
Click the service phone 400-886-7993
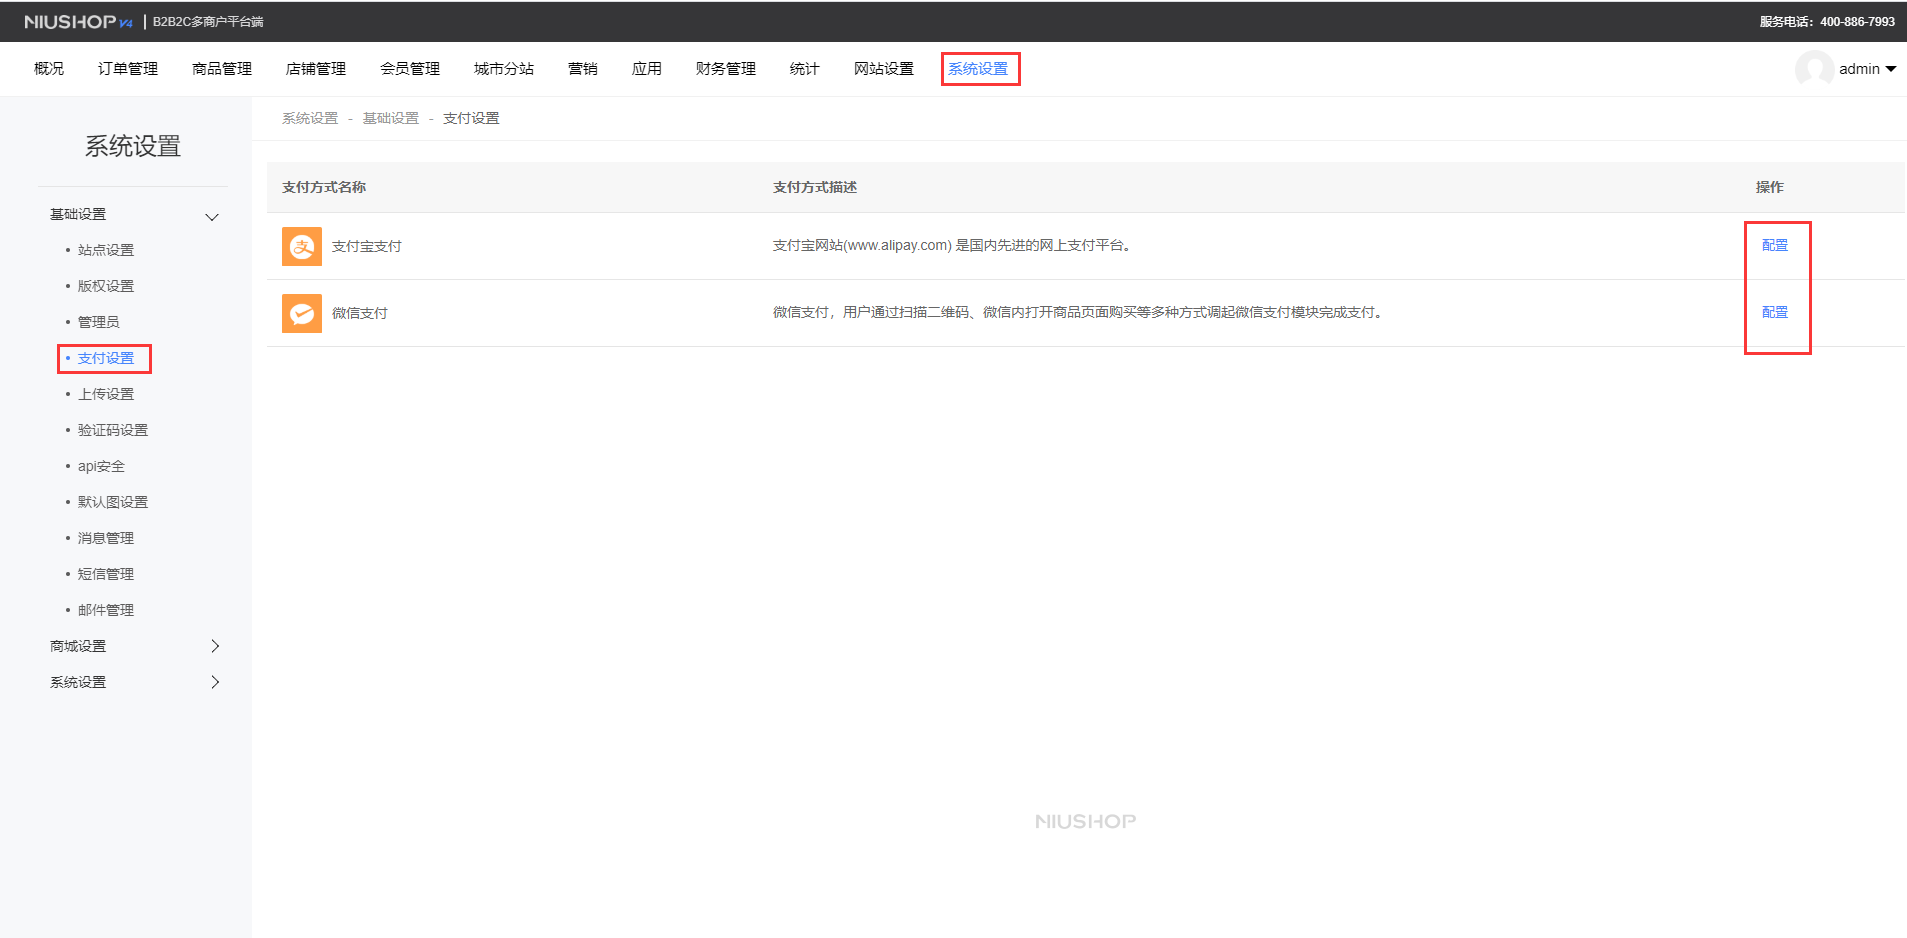(1857, 21)
